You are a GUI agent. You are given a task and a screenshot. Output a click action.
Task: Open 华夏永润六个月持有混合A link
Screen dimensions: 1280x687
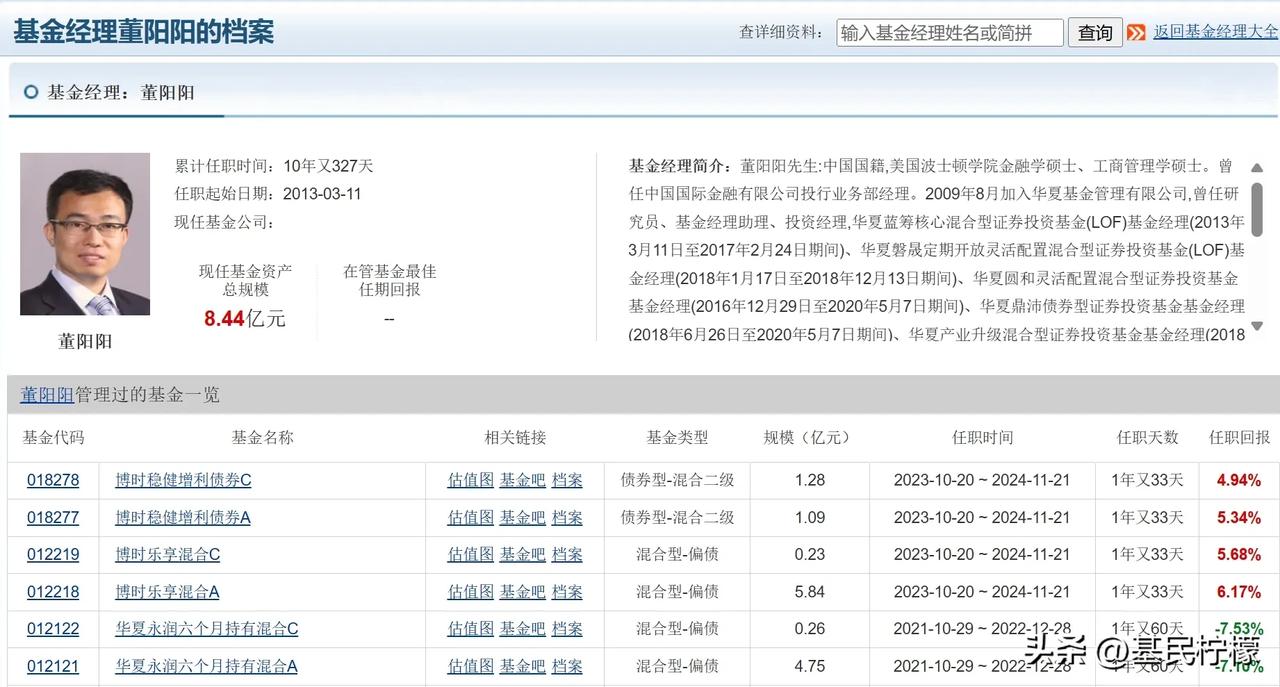(x=207, y=666)
